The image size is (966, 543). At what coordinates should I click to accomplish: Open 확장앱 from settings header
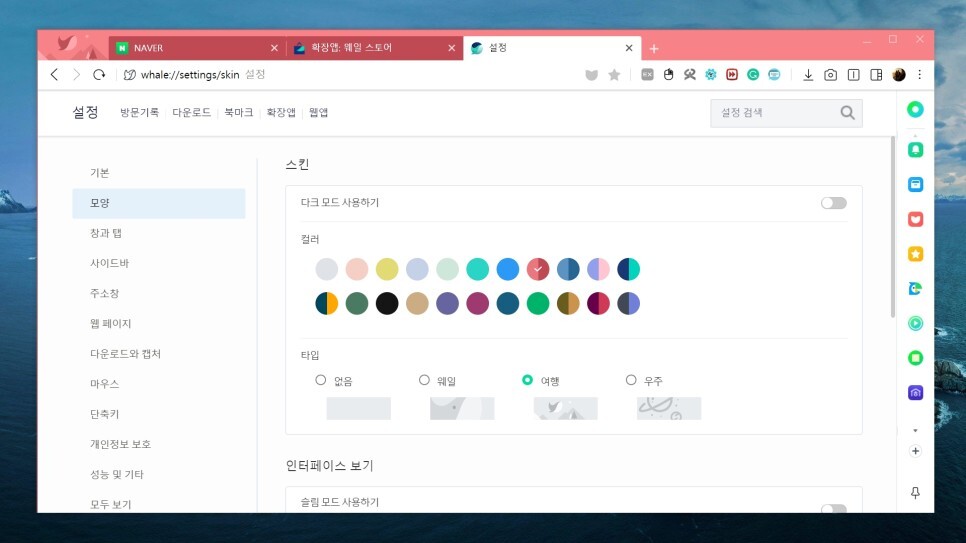coord(281,112)
